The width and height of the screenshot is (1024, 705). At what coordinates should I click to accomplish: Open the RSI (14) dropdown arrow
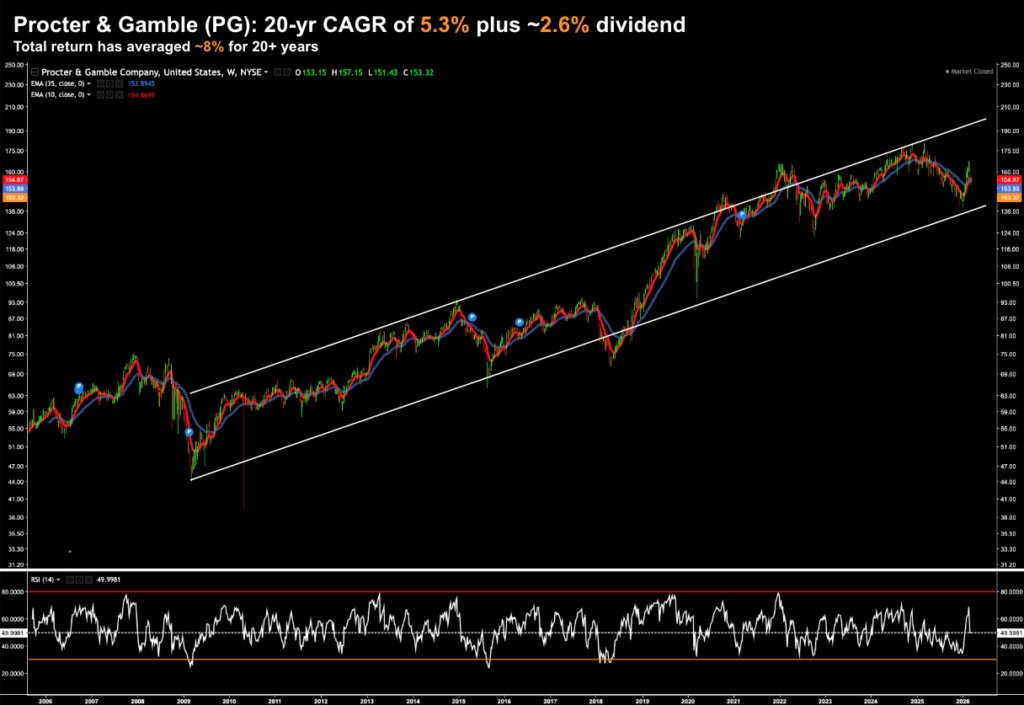[x=60, y=579]
